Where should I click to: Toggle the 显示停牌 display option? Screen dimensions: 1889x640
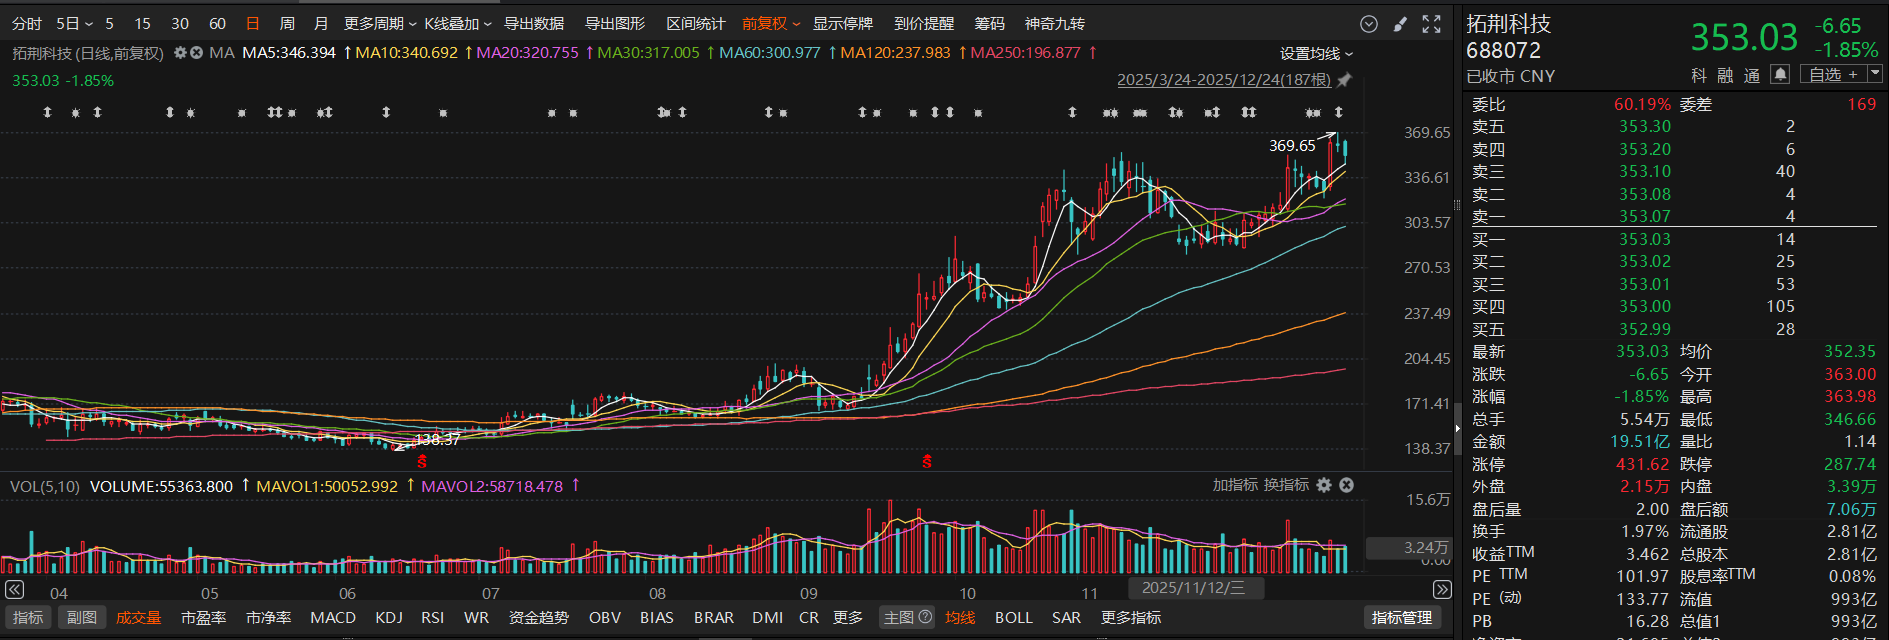click(842, 23)
